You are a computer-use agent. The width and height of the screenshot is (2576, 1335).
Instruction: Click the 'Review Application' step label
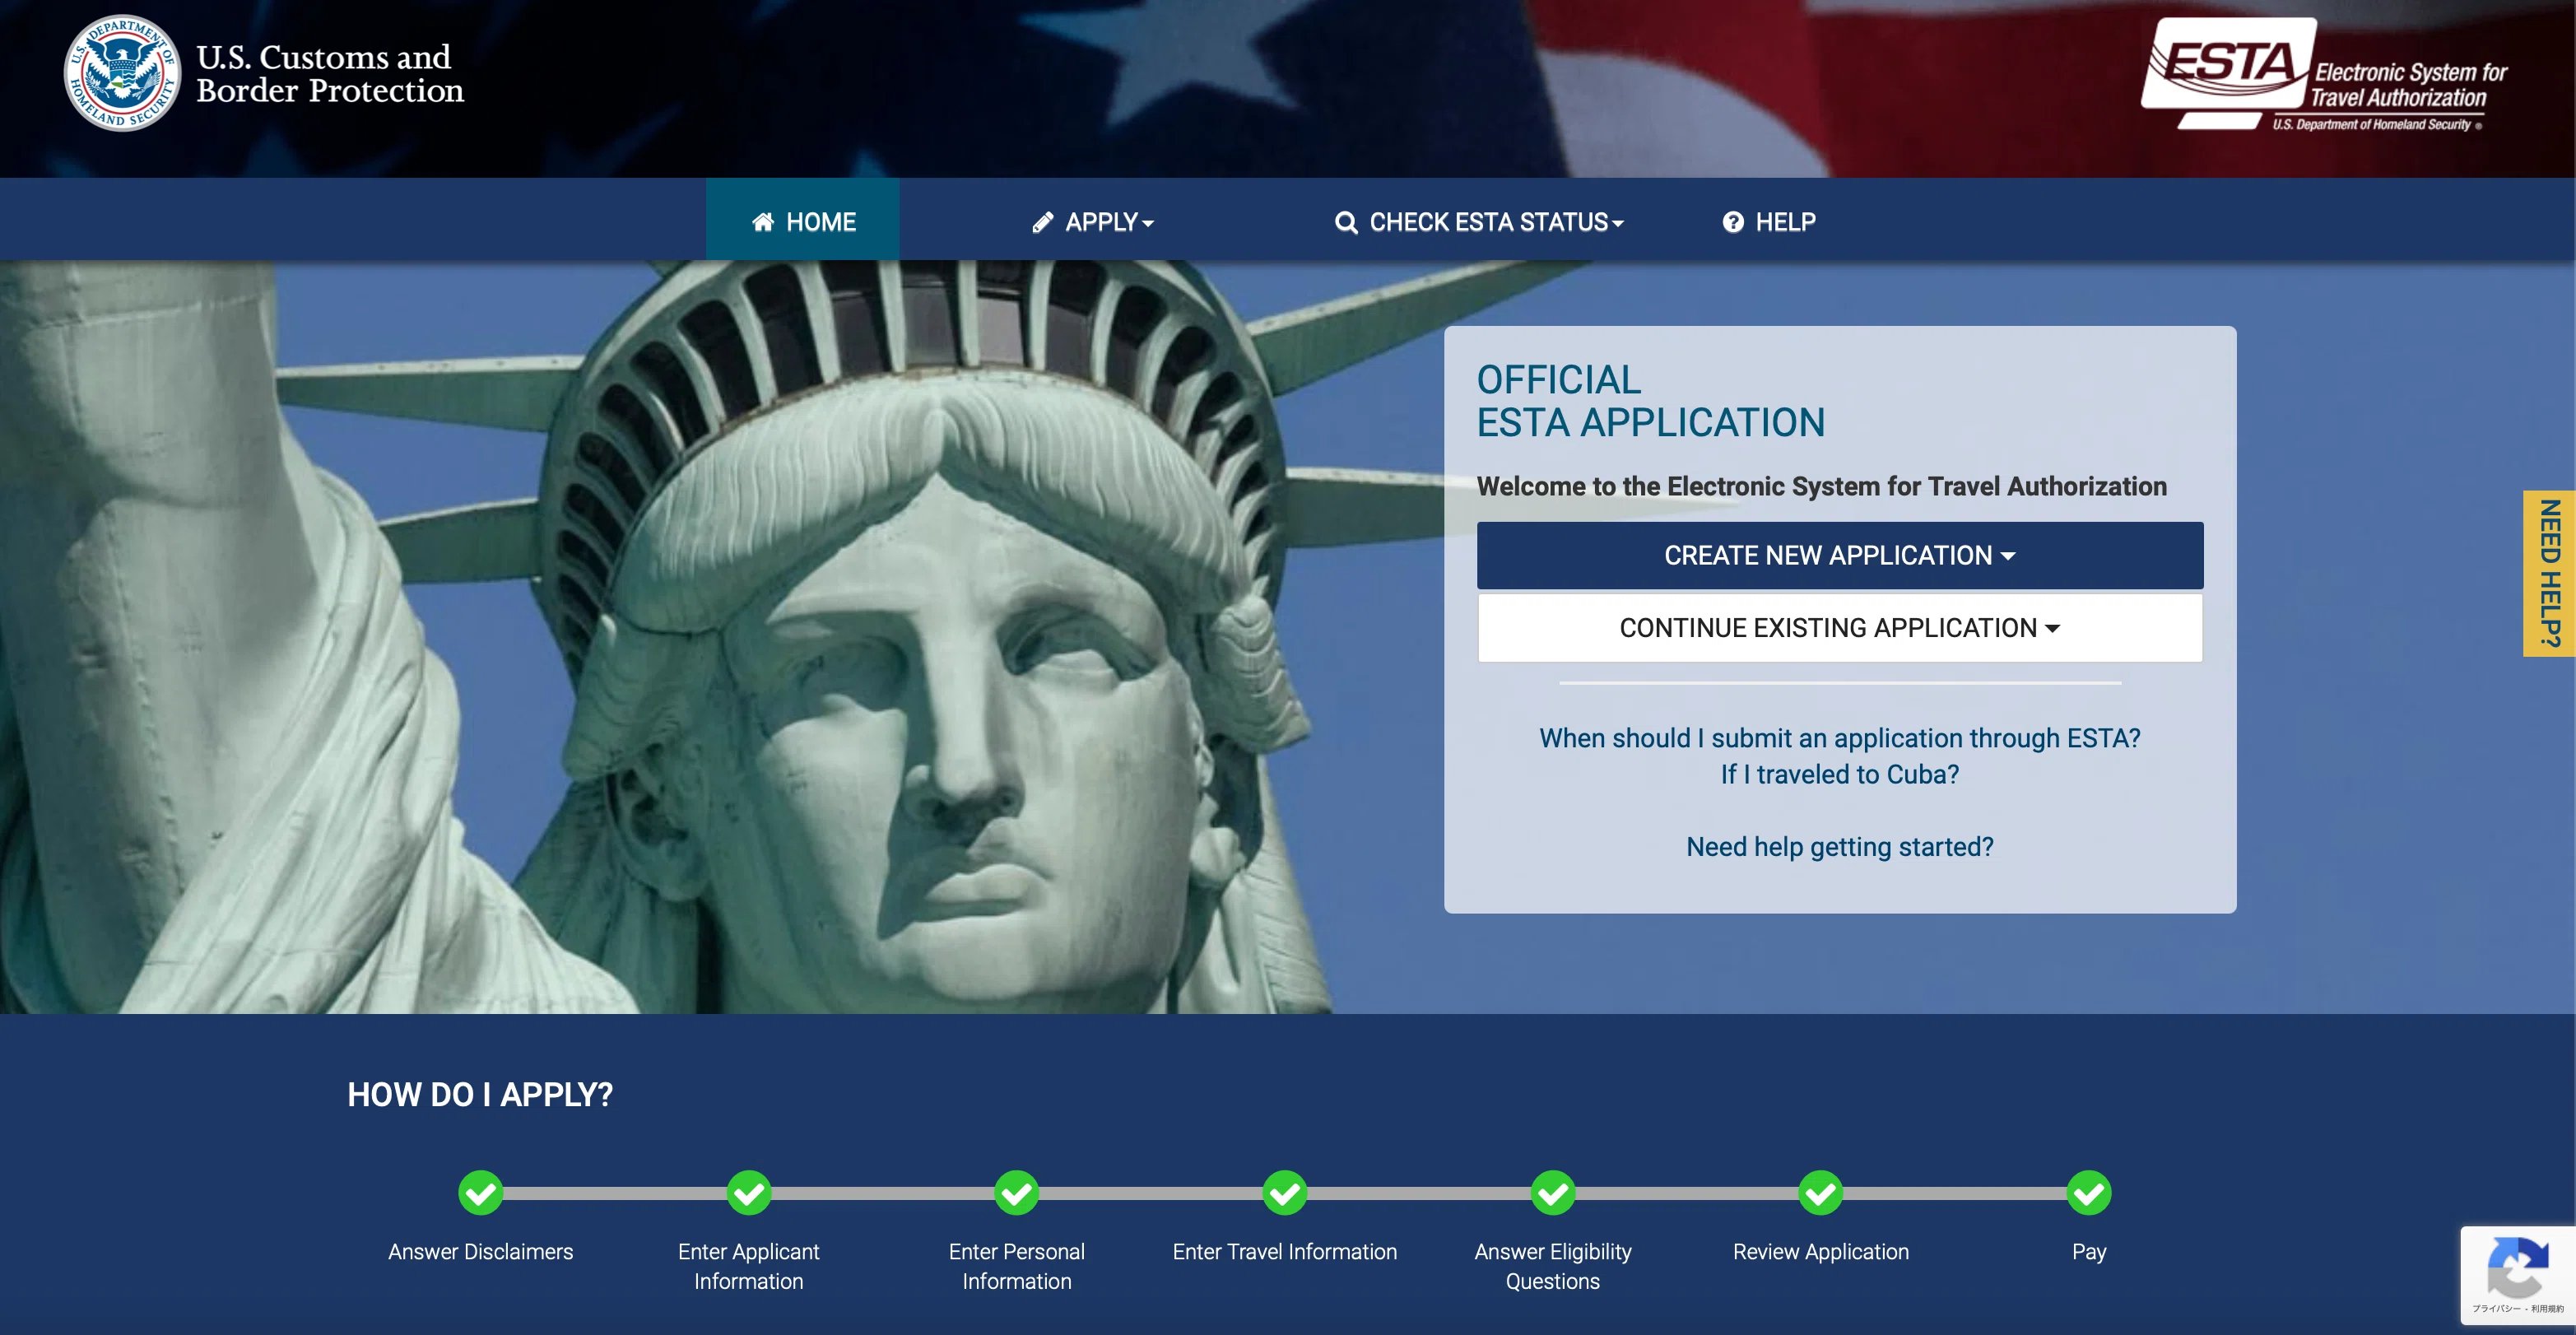coord(1821,1251)
